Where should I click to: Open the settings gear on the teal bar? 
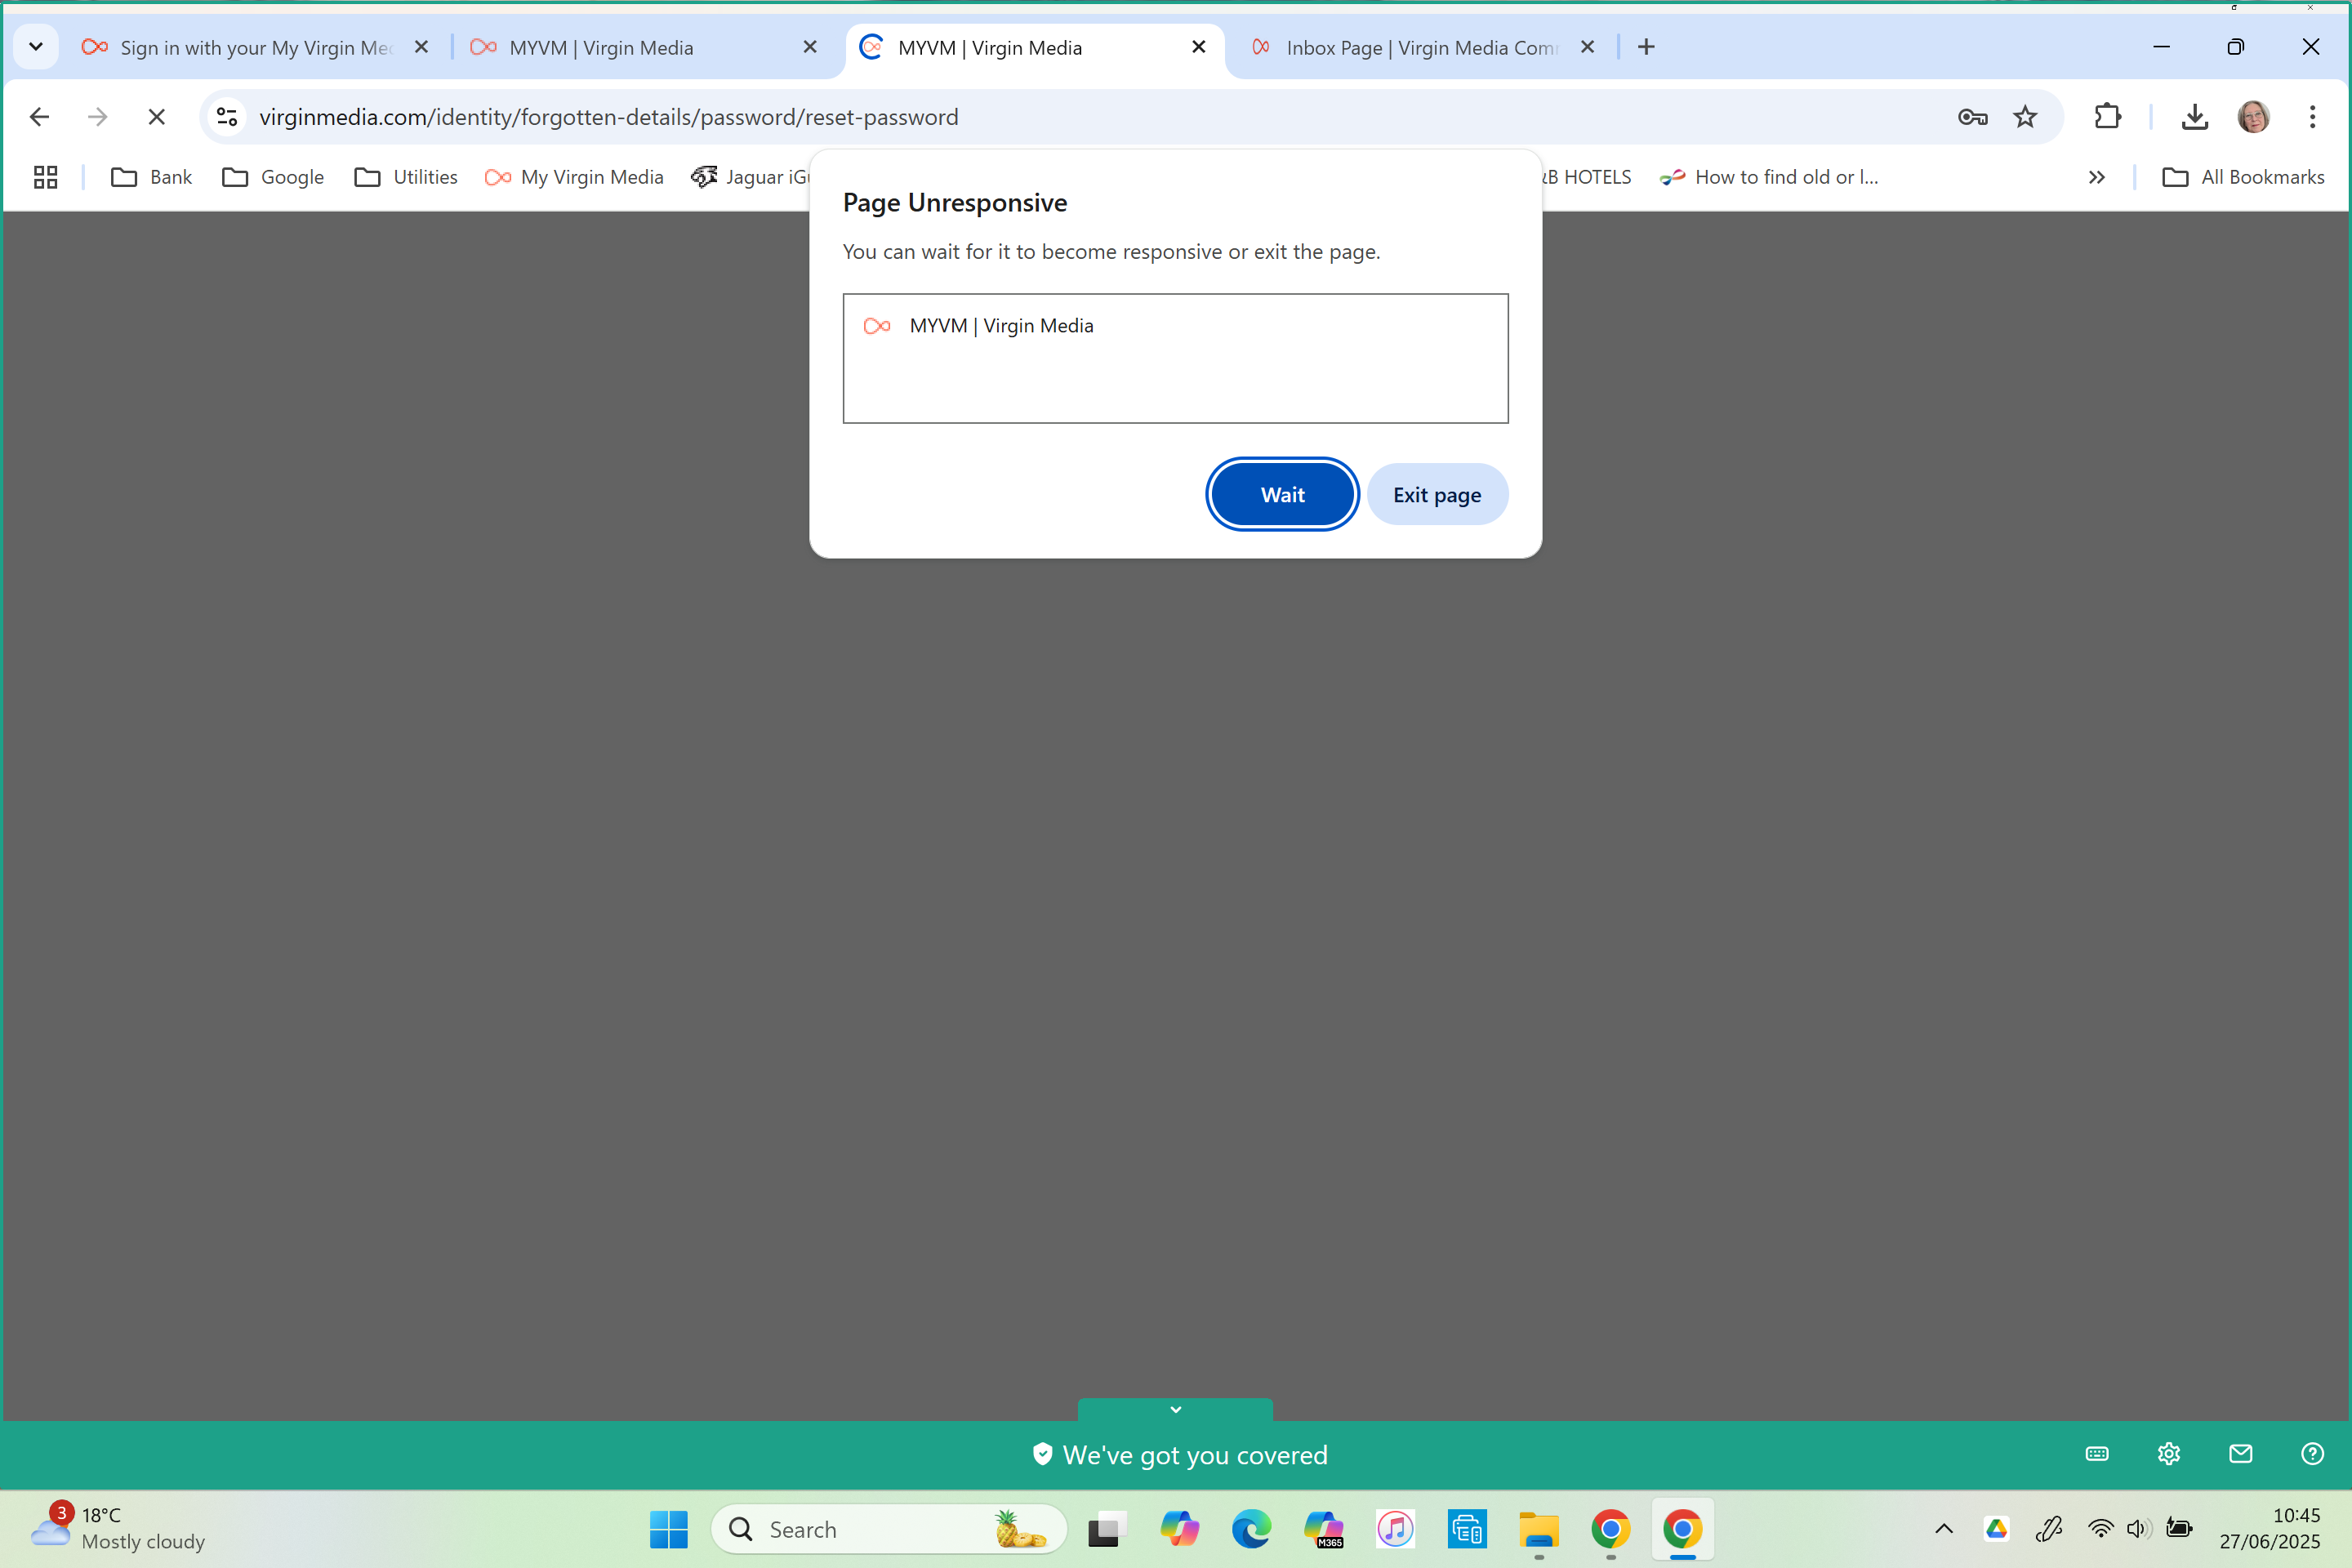click(x=2168, y=1454)
